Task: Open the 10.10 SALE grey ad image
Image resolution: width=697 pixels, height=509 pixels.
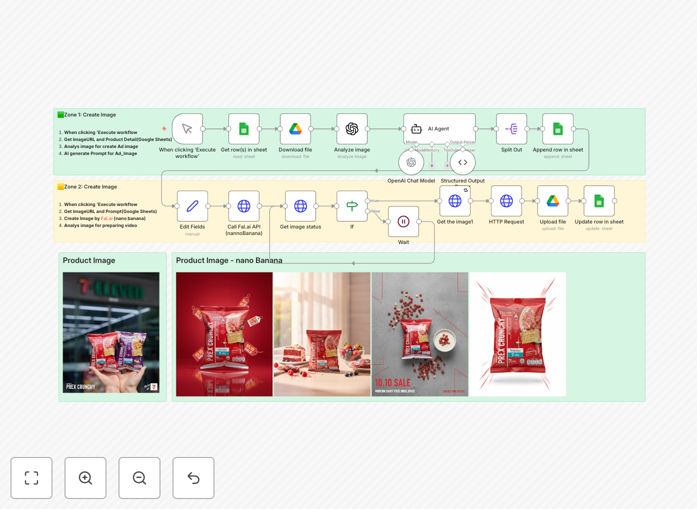Action: coord(420,334)
